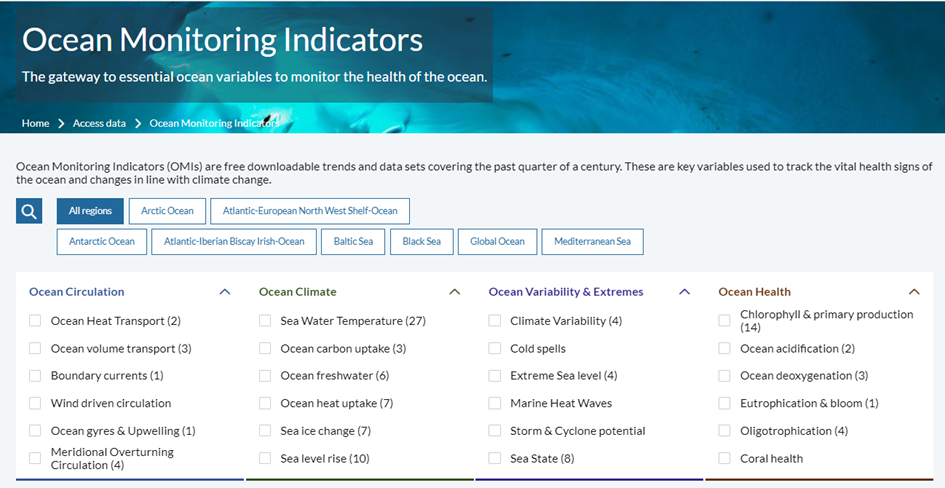Click the Antarctic Ocean region button
The width and height of the screenshot is (945, 488).
102,241
